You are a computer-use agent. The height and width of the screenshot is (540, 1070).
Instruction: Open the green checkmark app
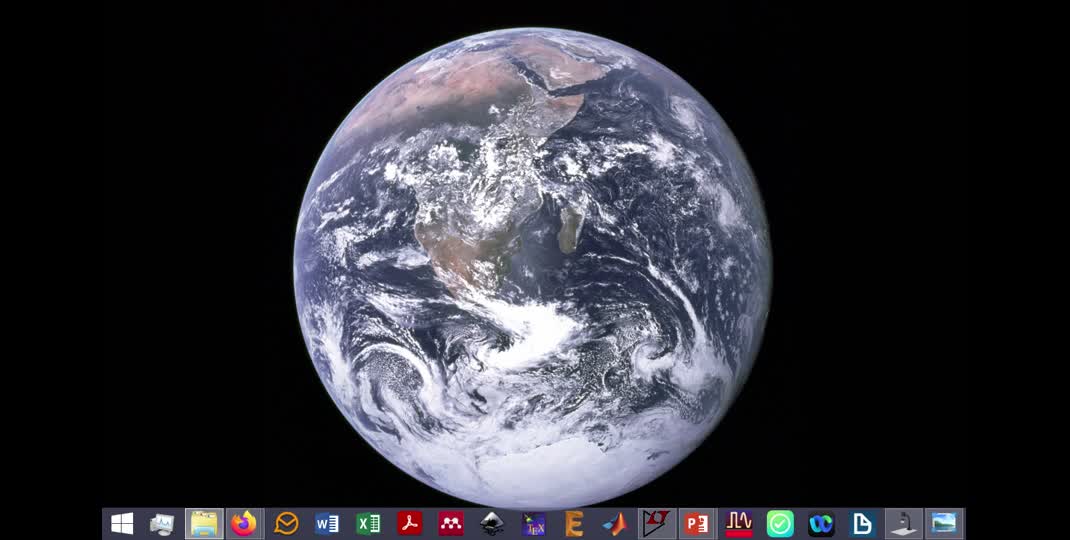[x=780, y=524]
